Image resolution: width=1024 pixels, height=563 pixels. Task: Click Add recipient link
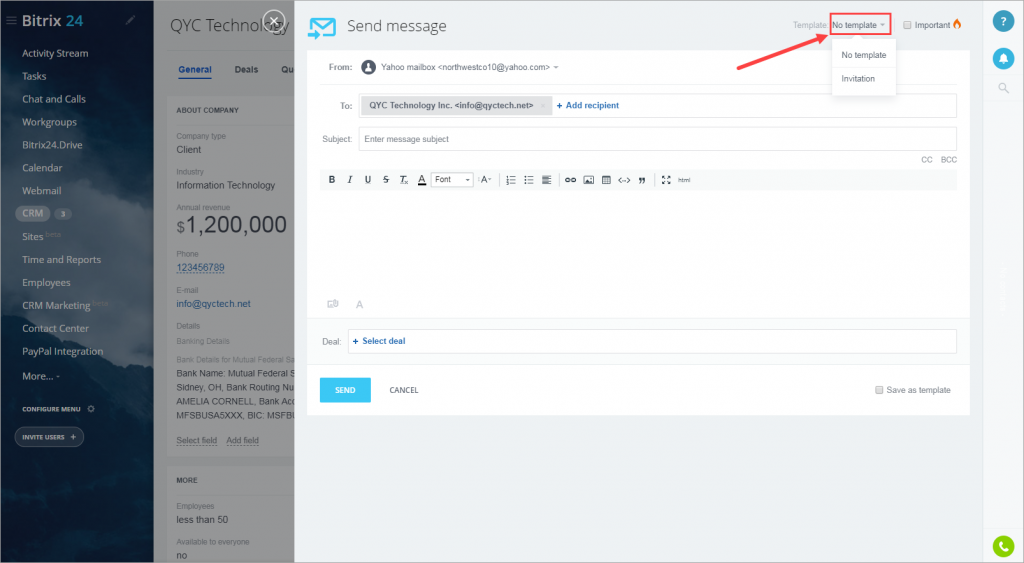tap(588, 105)
